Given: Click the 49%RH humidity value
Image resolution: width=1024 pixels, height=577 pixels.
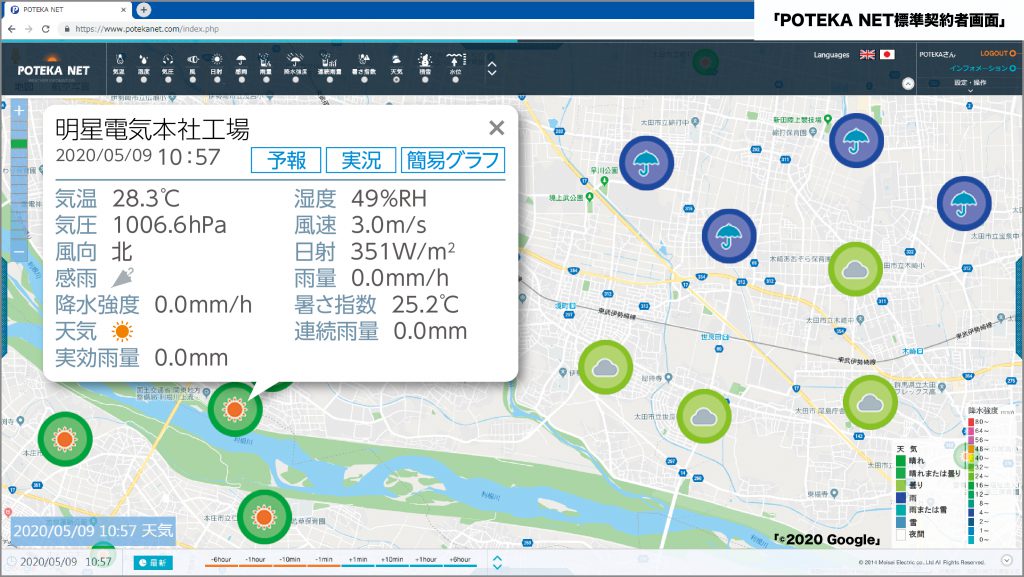Looking at the screenshot, I should pyautogui.click(x=389, y=198).
